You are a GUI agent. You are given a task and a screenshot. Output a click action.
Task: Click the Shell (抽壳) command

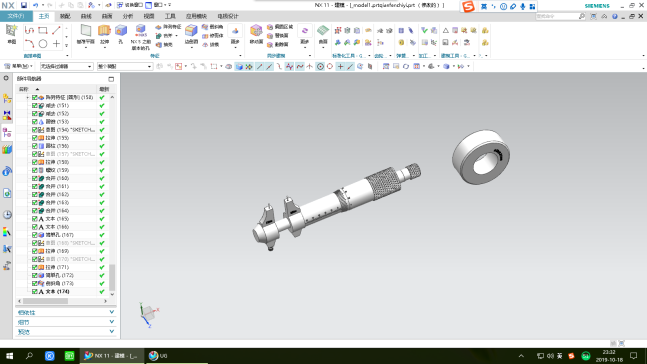164,45
